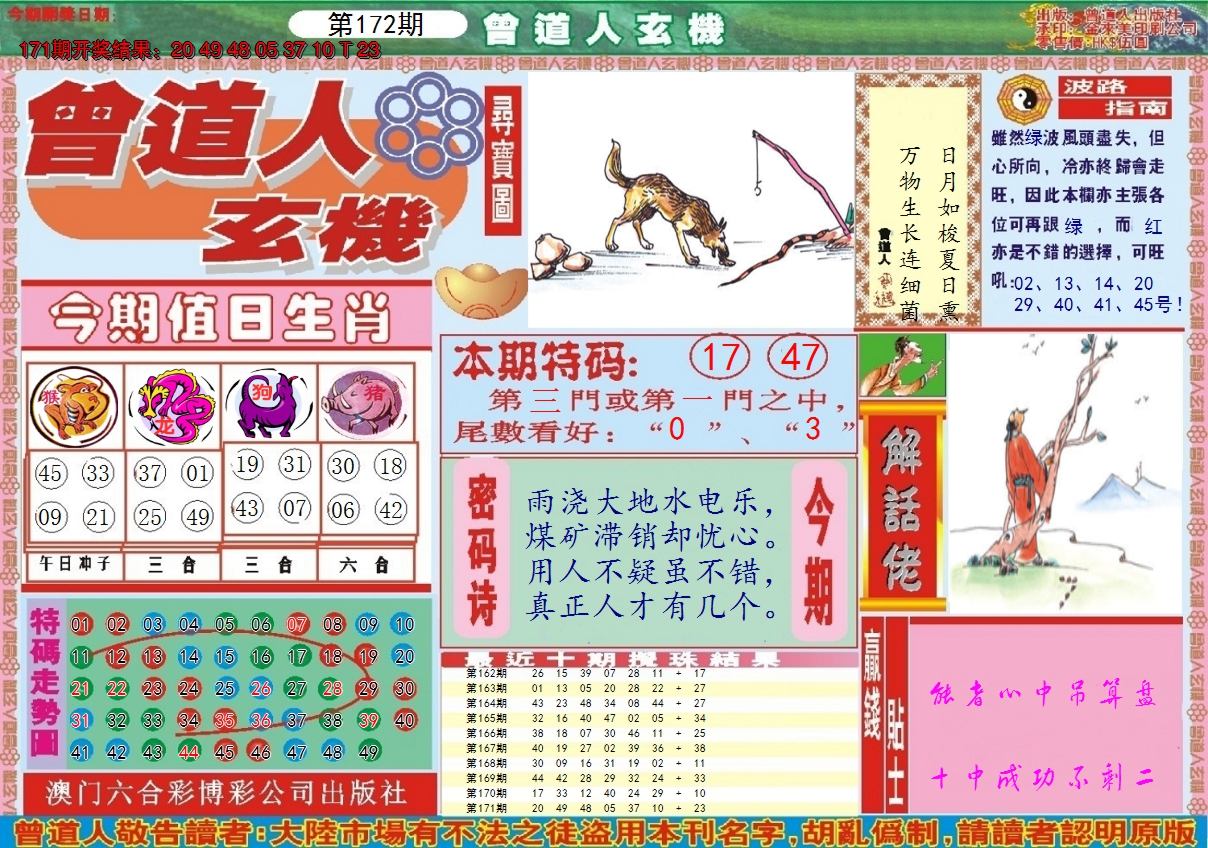Click the verse 日月如梭夏日熏
Image resolution: width=1208 pixels, height=848 pixels.
click(x=948, y=234)
